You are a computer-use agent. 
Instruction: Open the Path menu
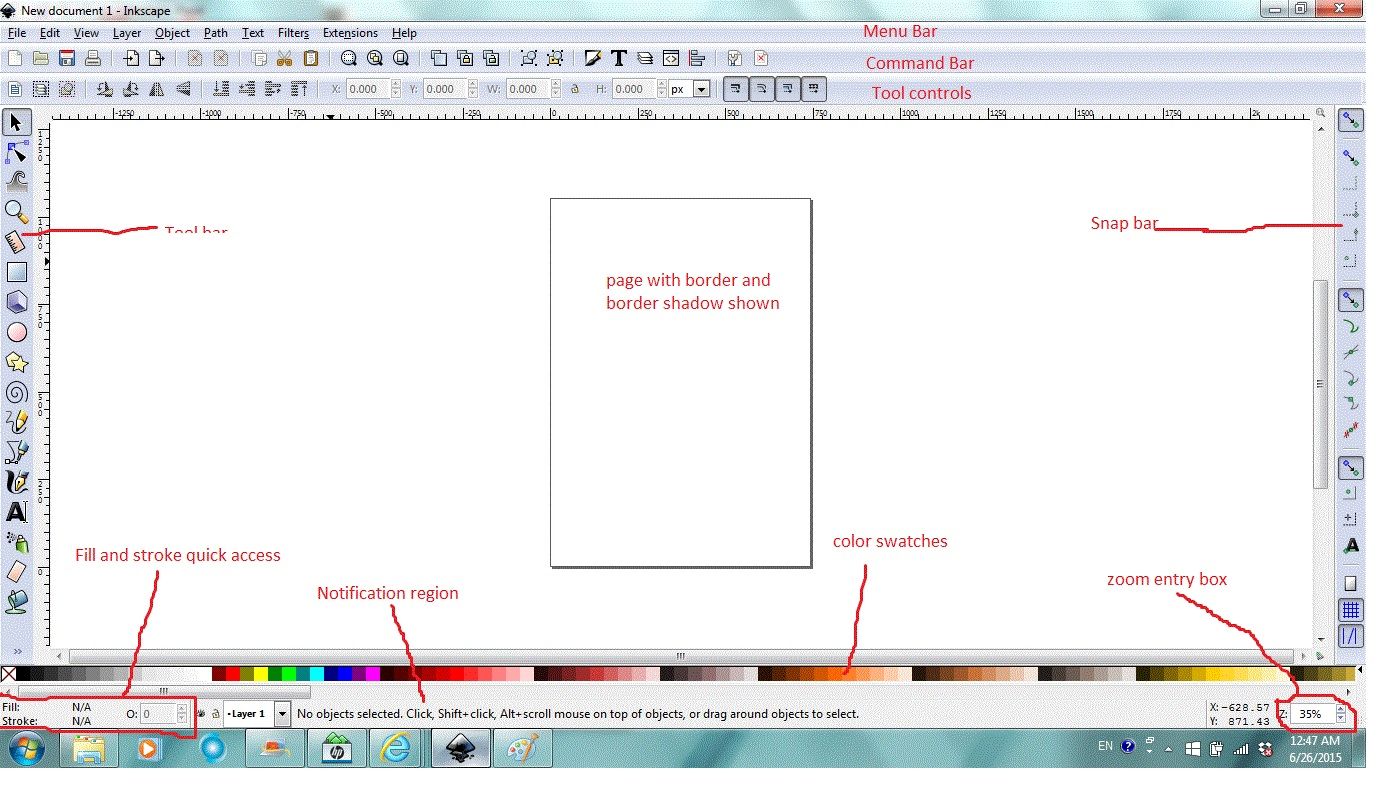215,33
